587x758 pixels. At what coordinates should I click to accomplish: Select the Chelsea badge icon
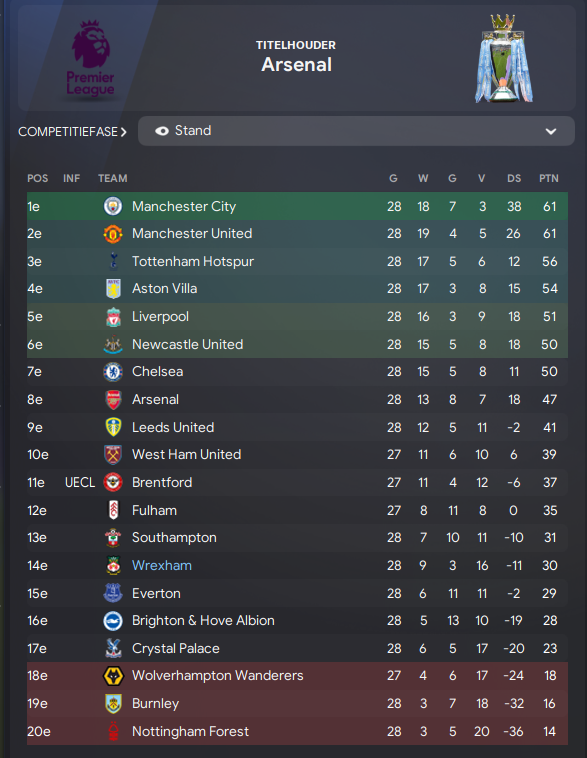coord(113,372)
